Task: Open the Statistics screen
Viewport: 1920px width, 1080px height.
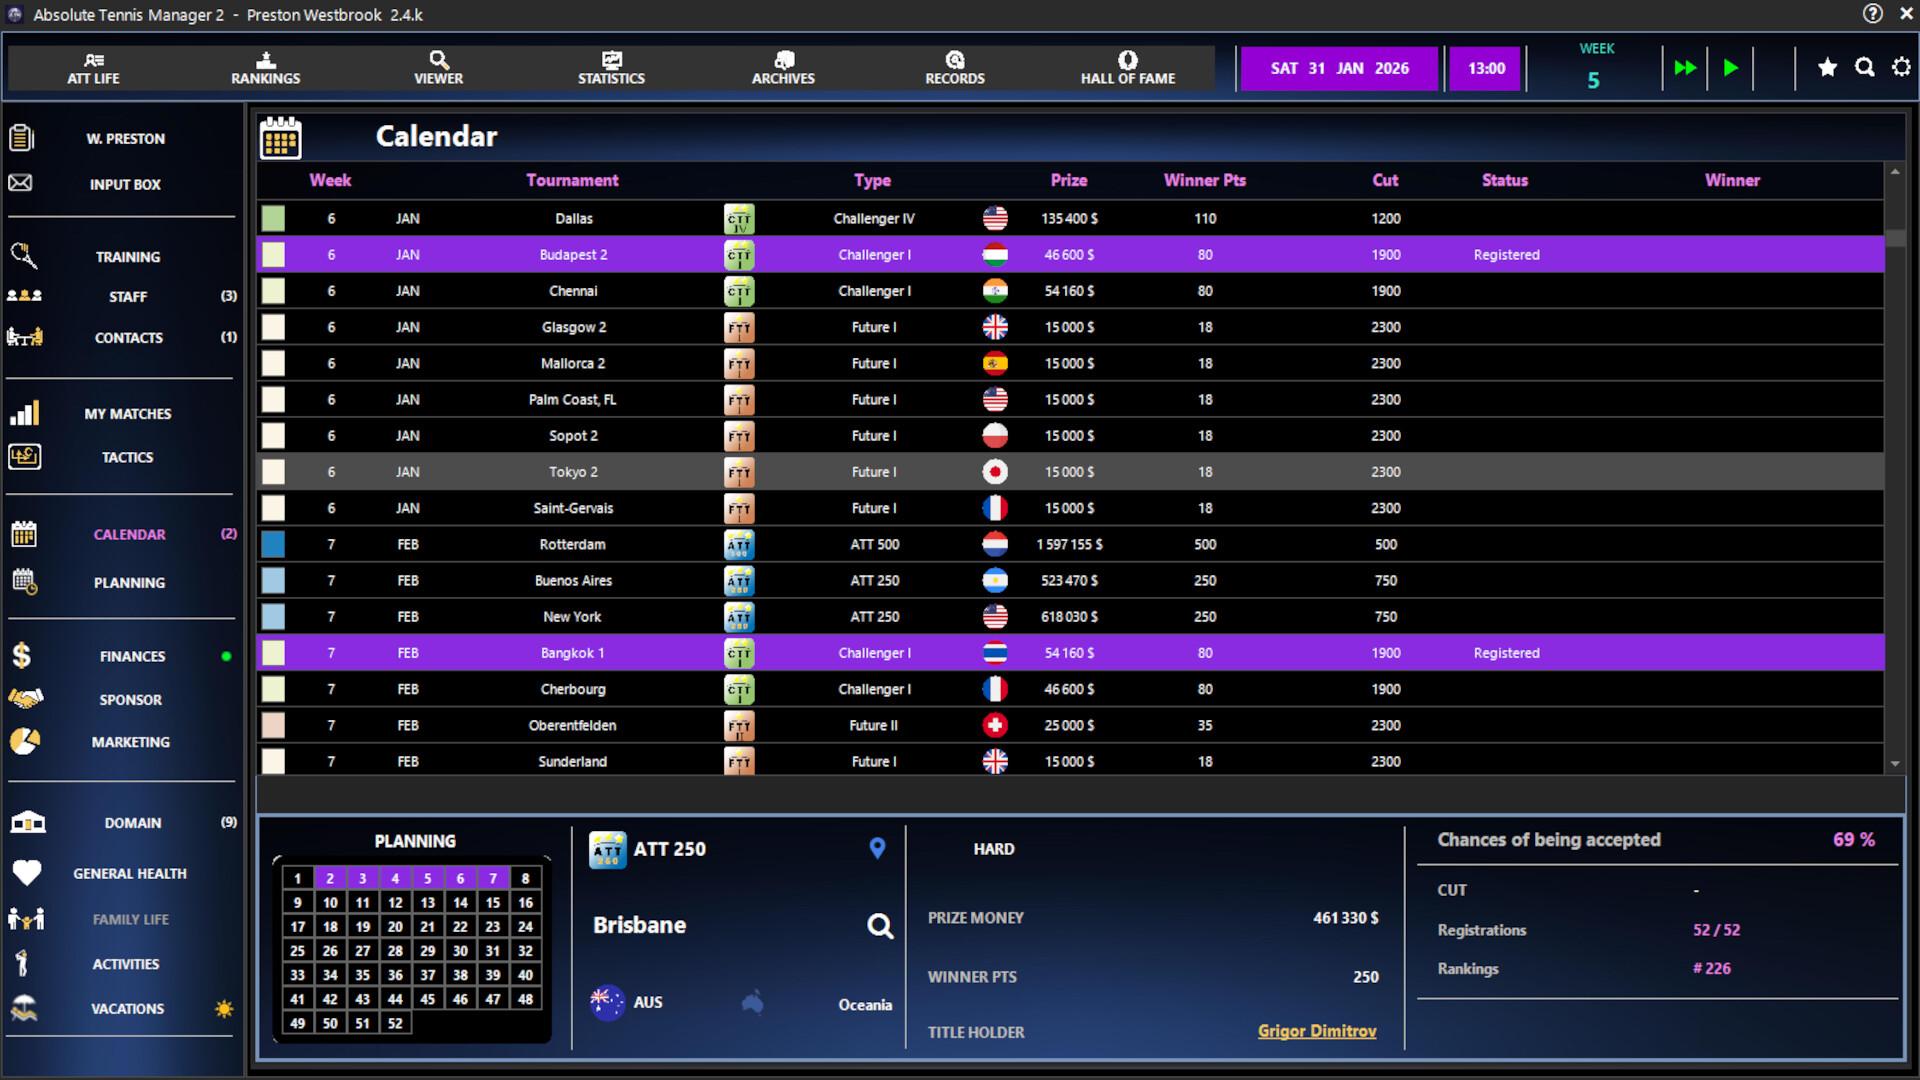Action: point(611,68)
